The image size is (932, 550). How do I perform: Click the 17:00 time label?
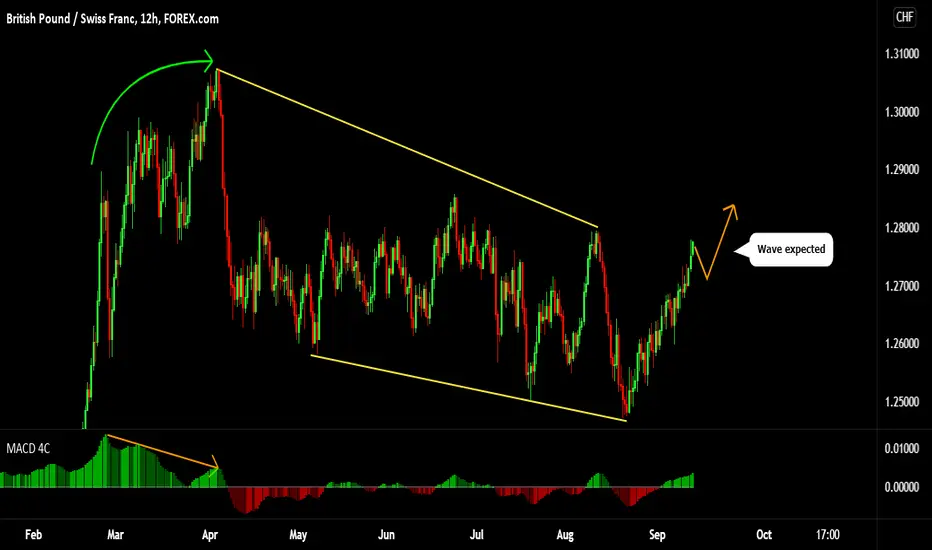(x=827, y=535)
